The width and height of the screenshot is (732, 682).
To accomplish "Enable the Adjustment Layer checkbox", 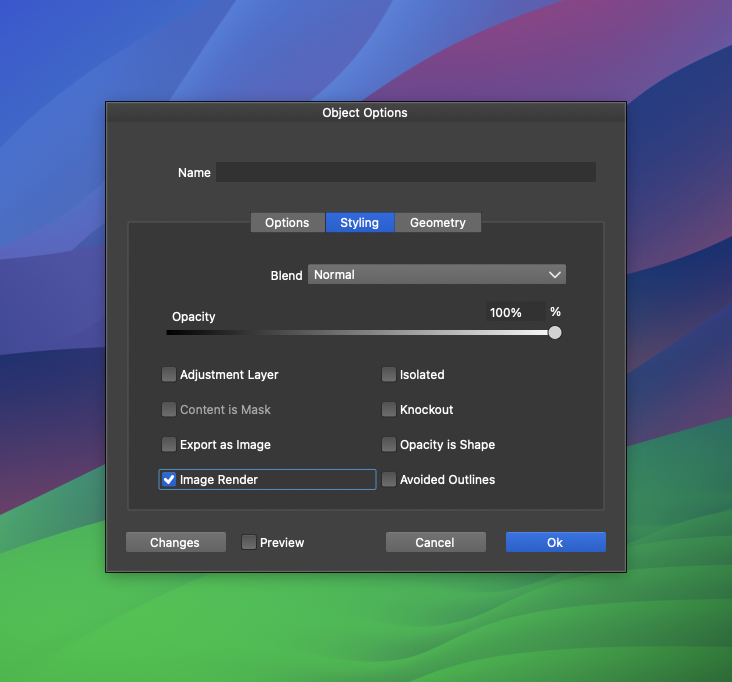I will (x=169, y=375).
